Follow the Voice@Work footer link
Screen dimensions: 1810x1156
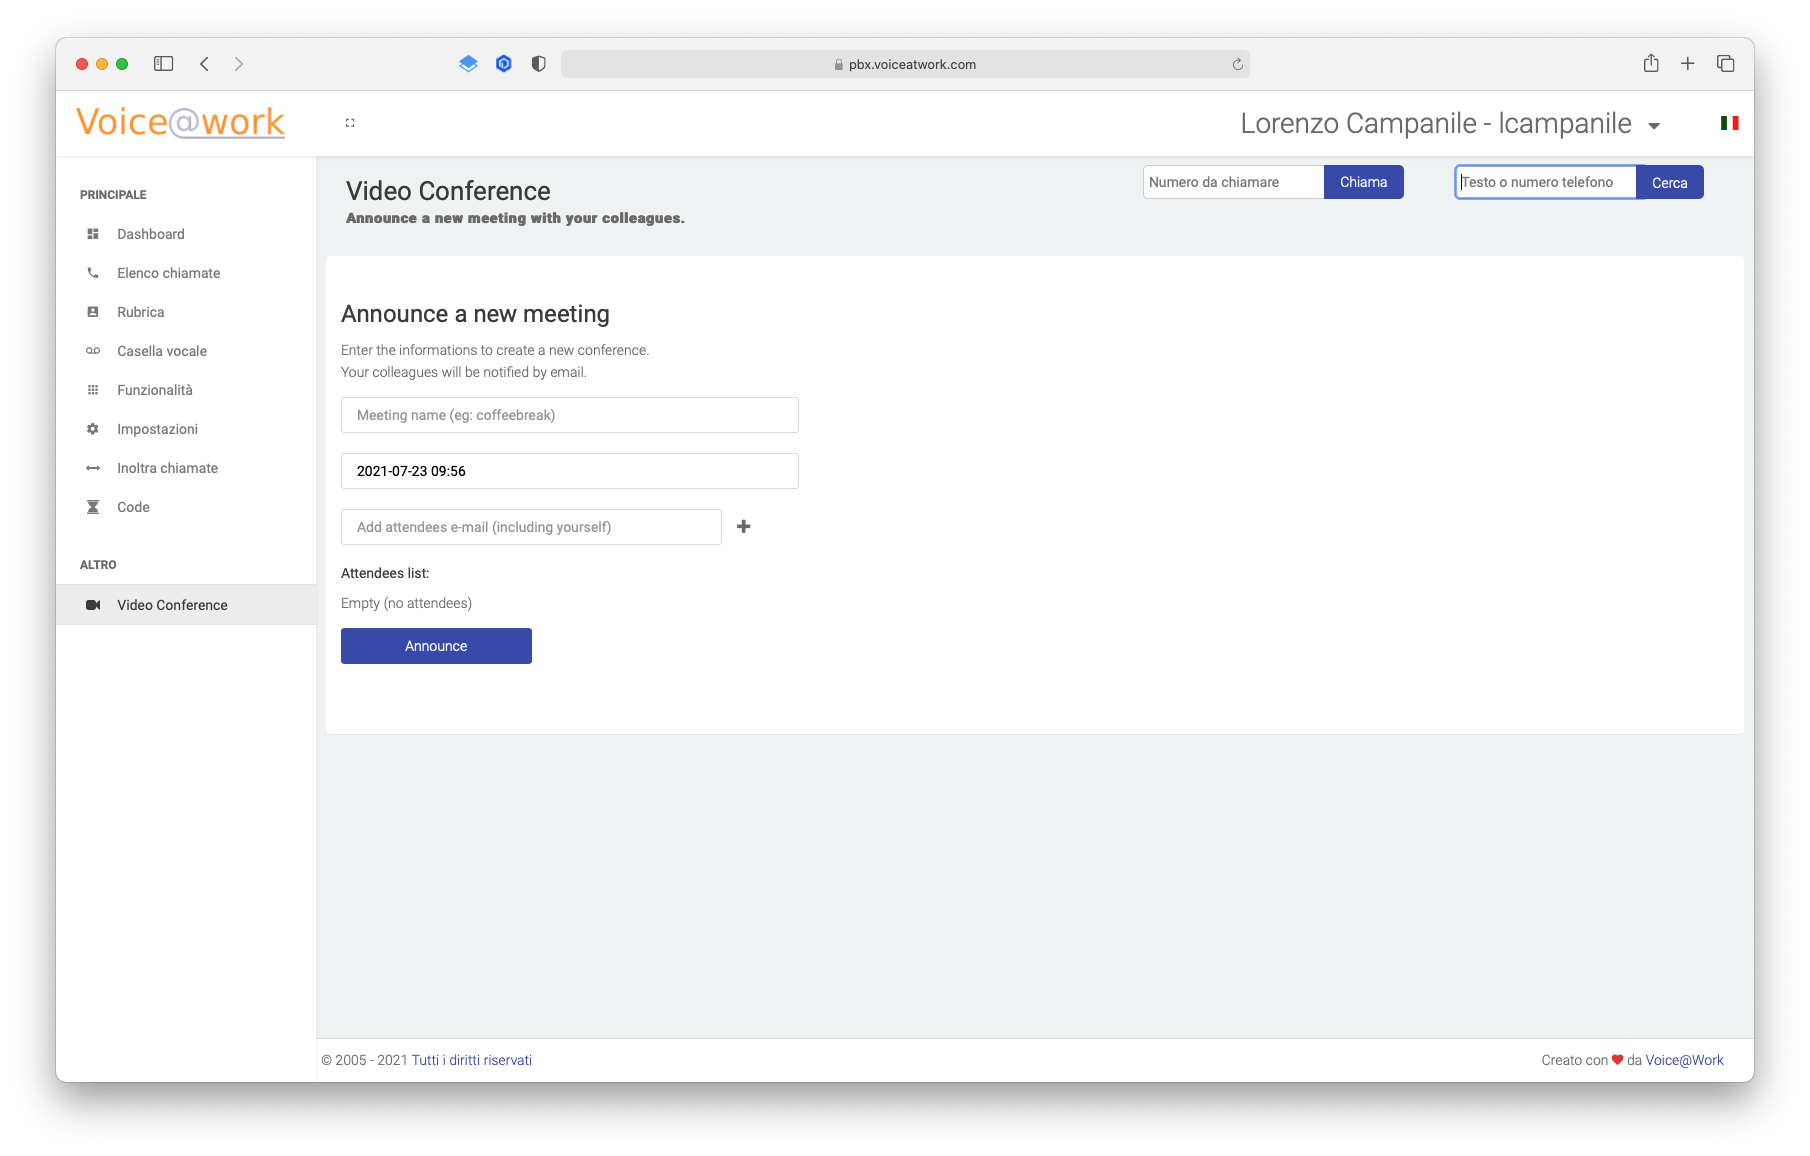[x=1685, y=1060]
